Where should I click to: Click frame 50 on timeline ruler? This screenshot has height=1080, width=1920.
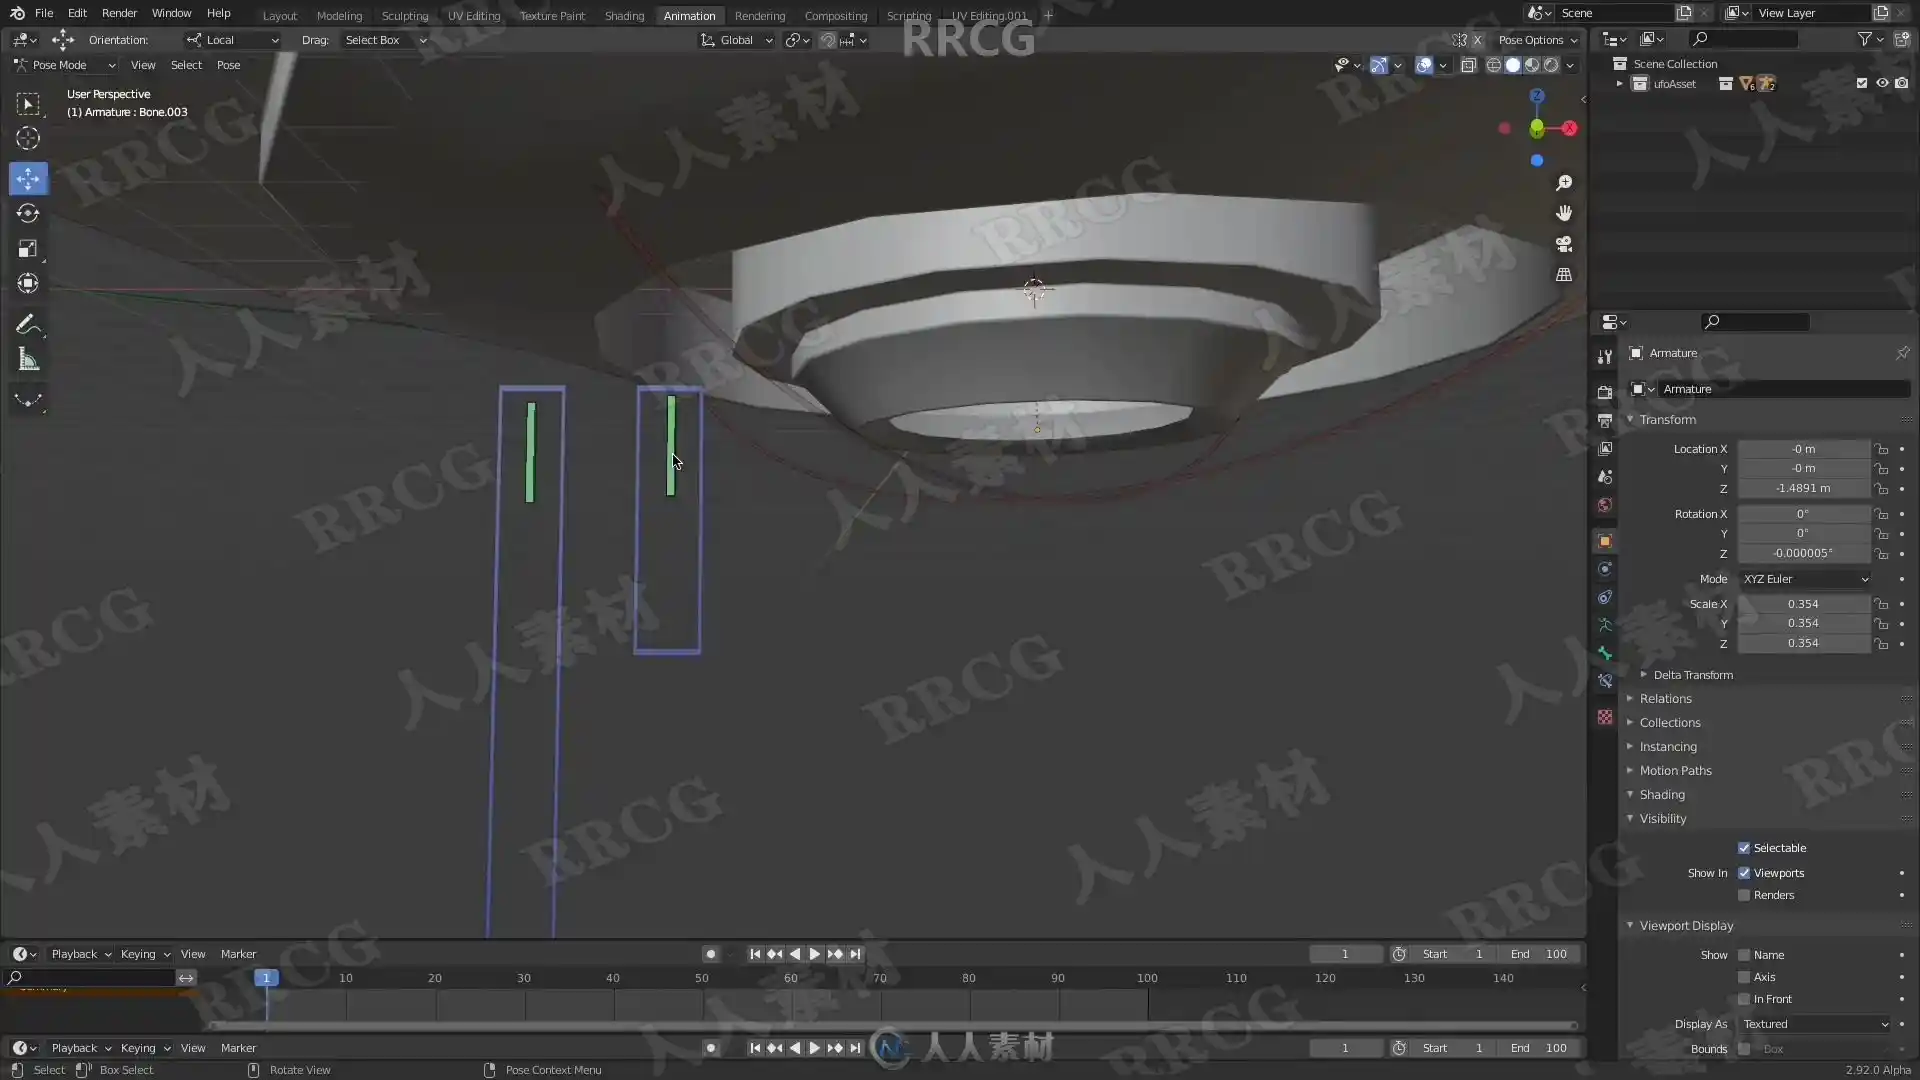click(702, 978)
